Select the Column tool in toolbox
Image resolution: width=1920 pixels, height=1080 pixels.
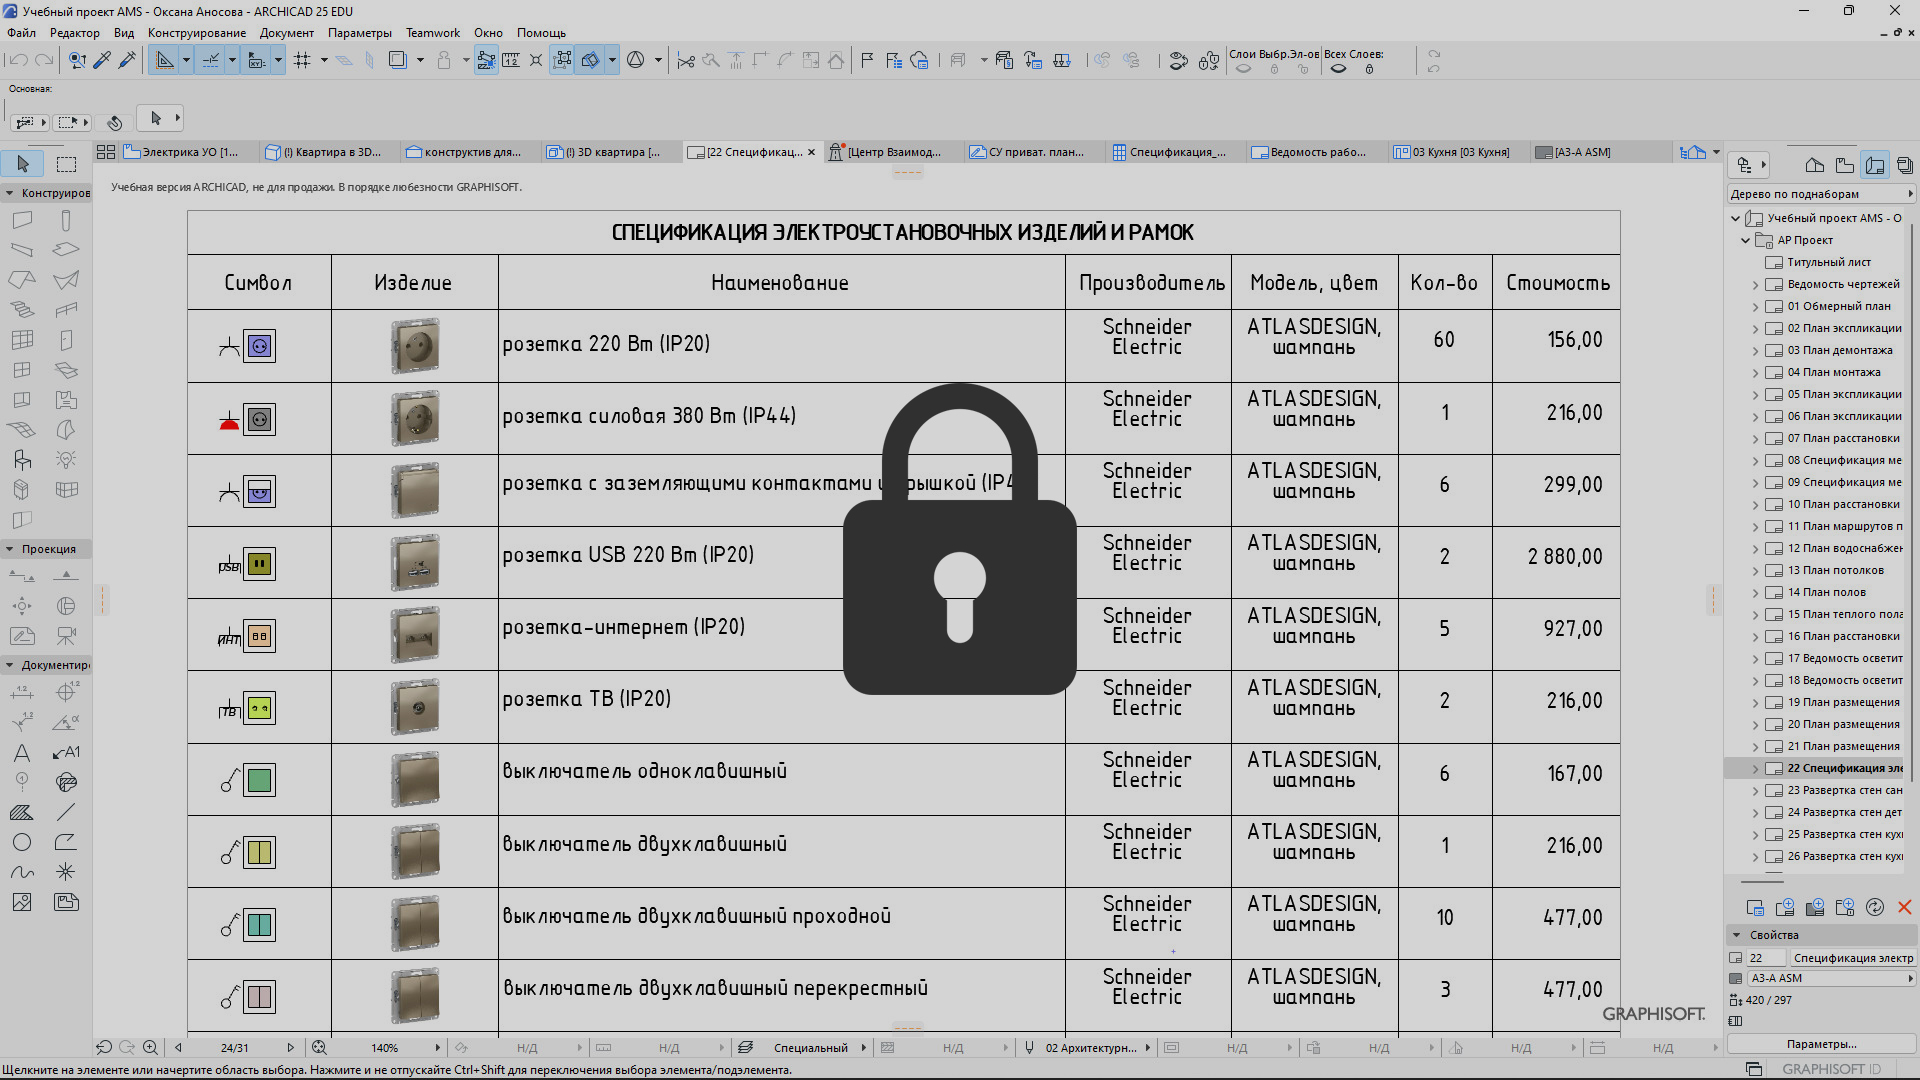click(x=66, y=220)
